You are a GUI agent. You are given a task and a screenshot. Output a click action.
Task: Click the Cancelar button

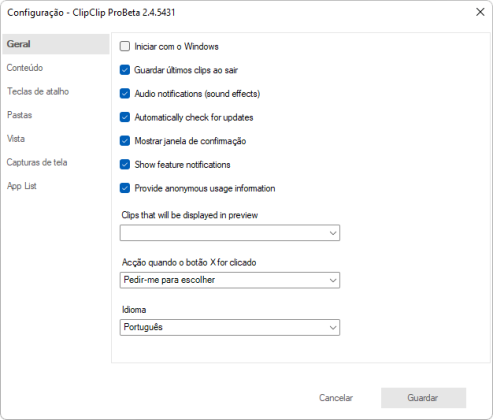click(x=336, y=398)
